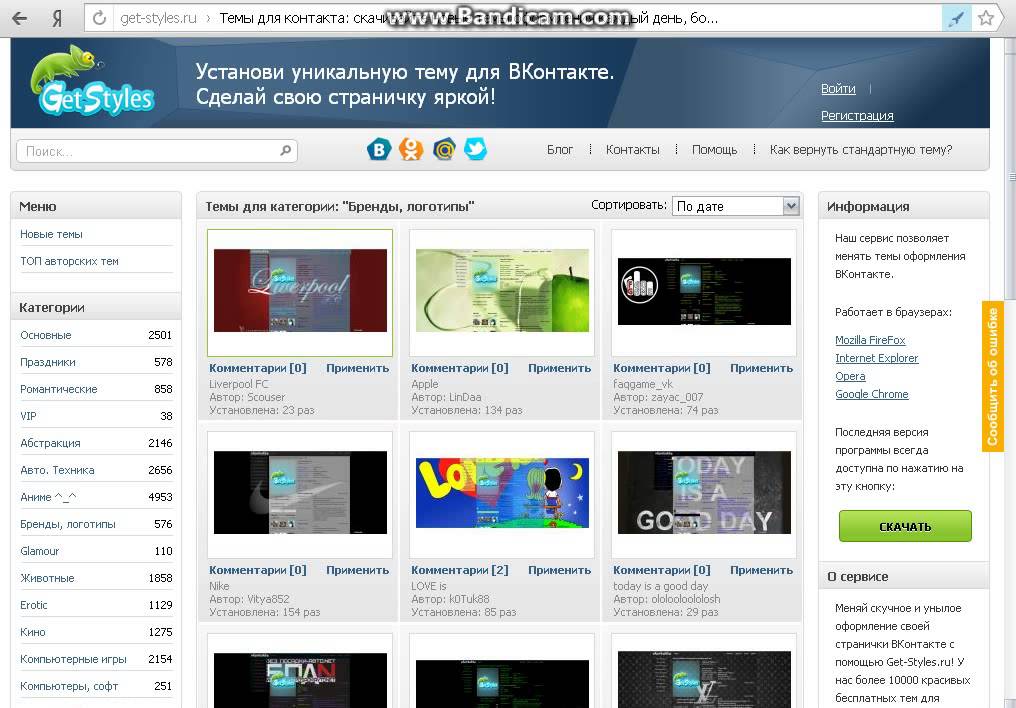Apply the 'today is a good day' theme

(762, 570)
